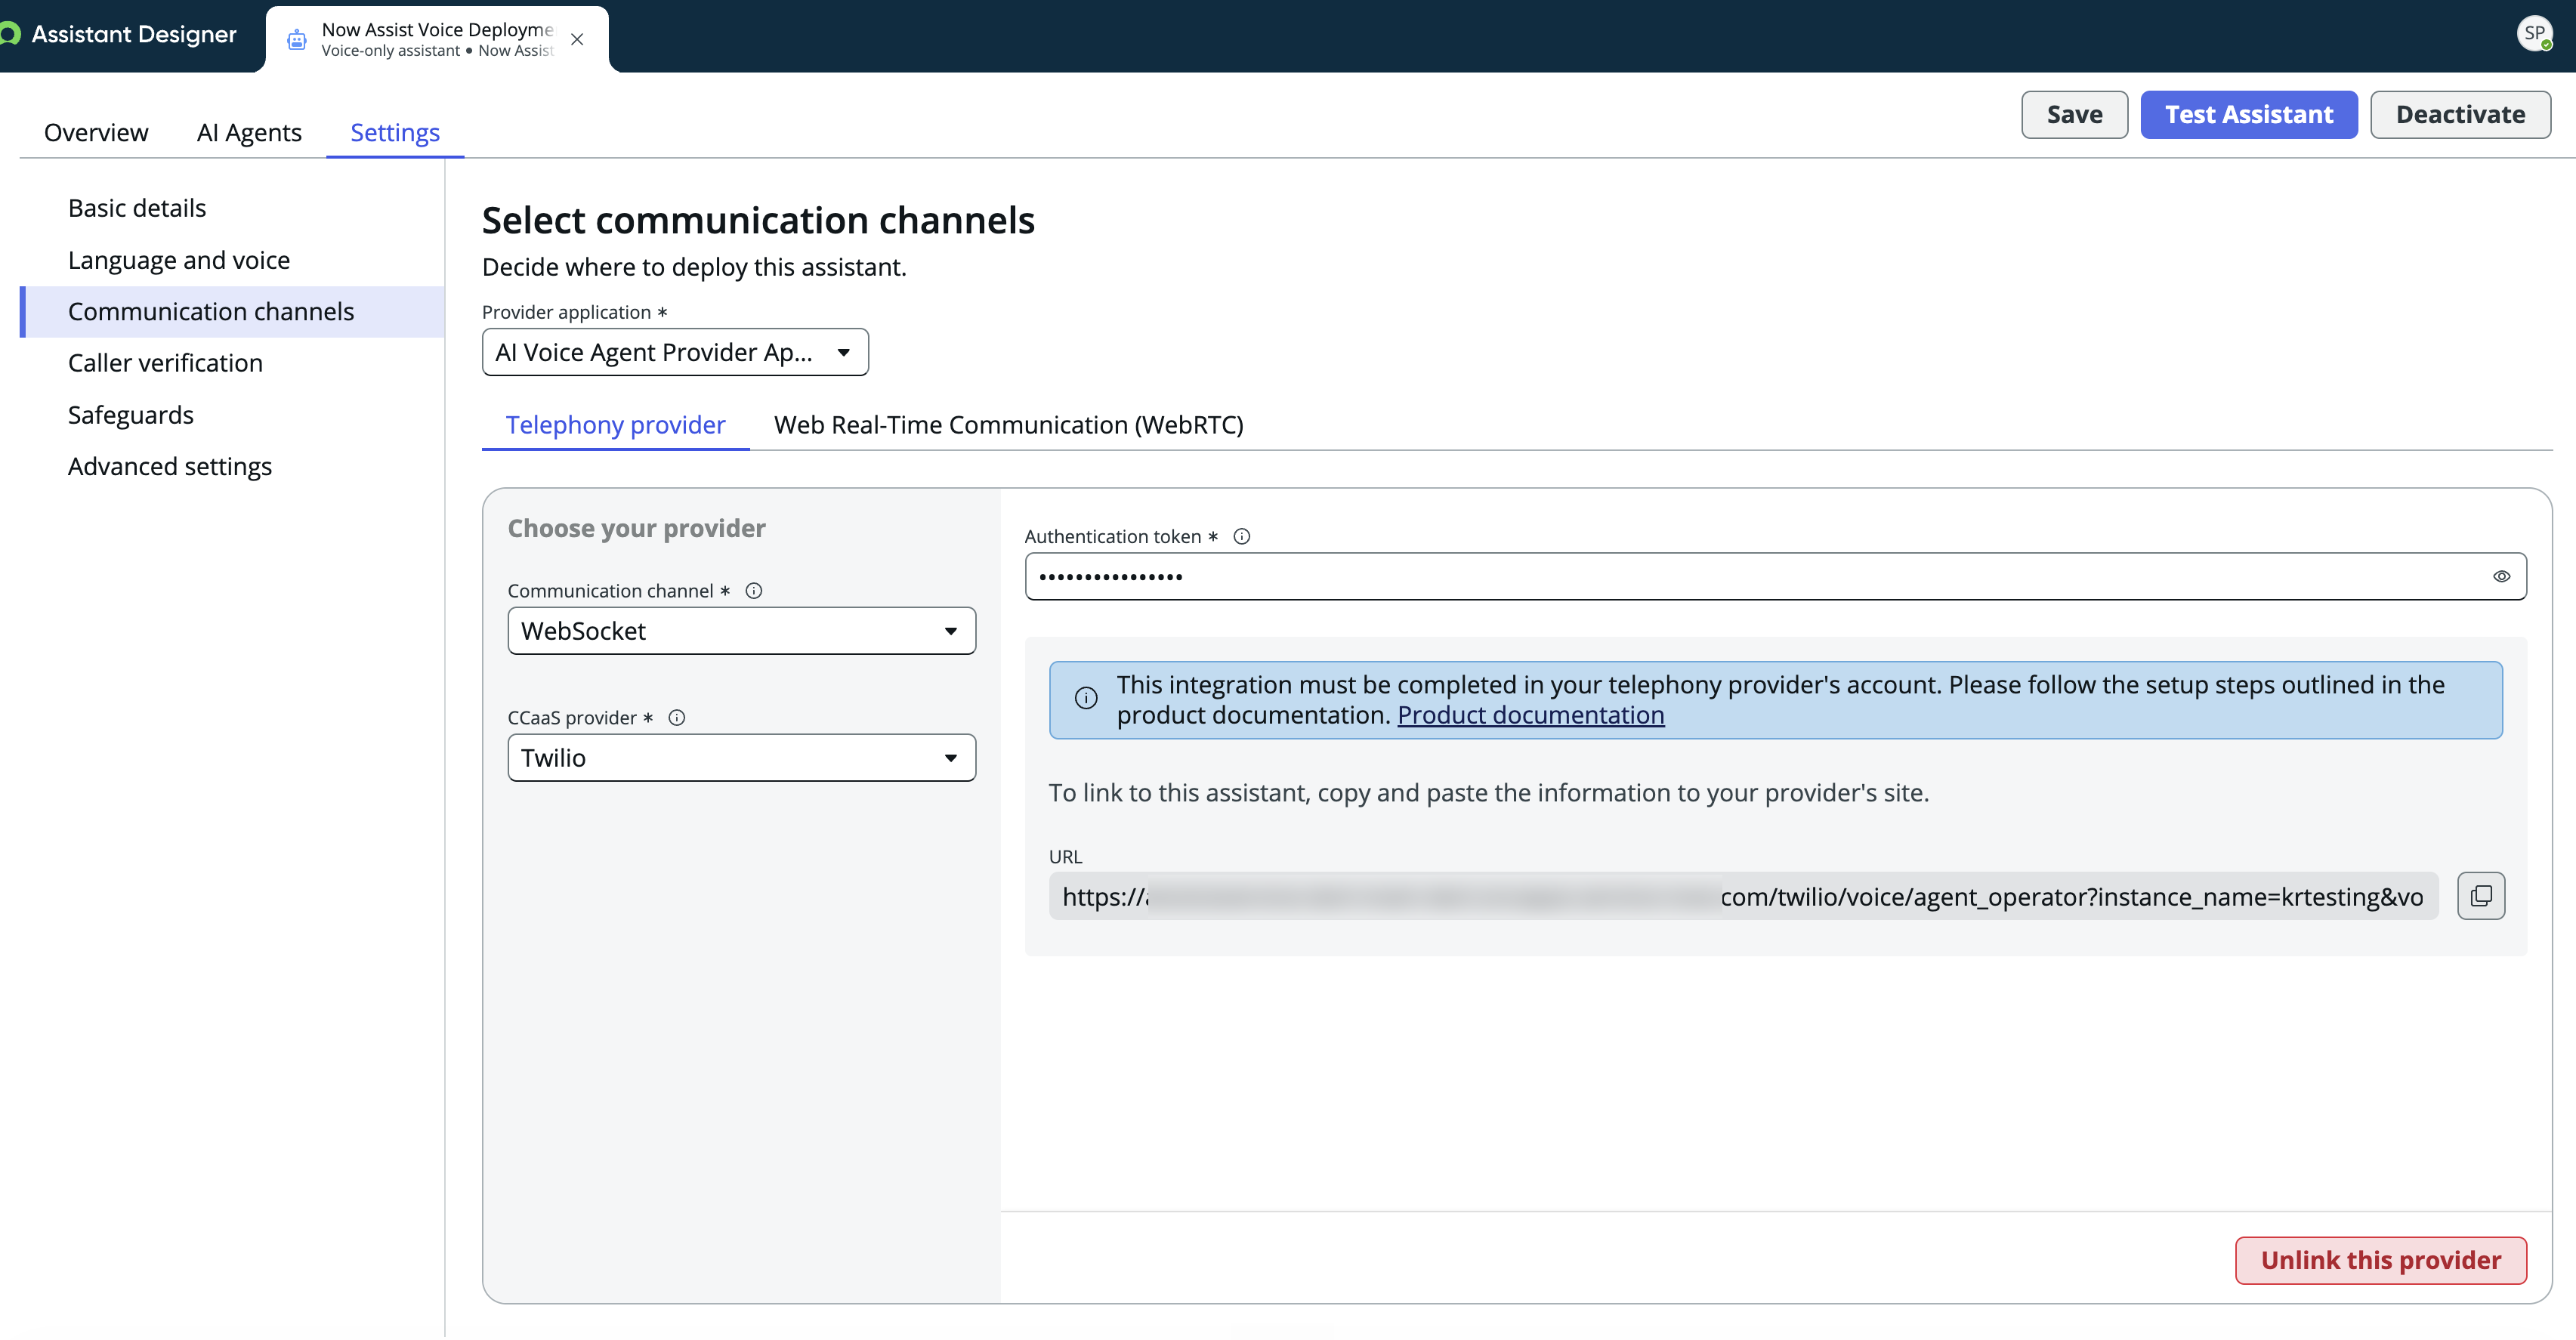The width and height of the screenshot is (2576, 1340).
Task: Click the Select communication channels heading
Action: click(758, 221)
